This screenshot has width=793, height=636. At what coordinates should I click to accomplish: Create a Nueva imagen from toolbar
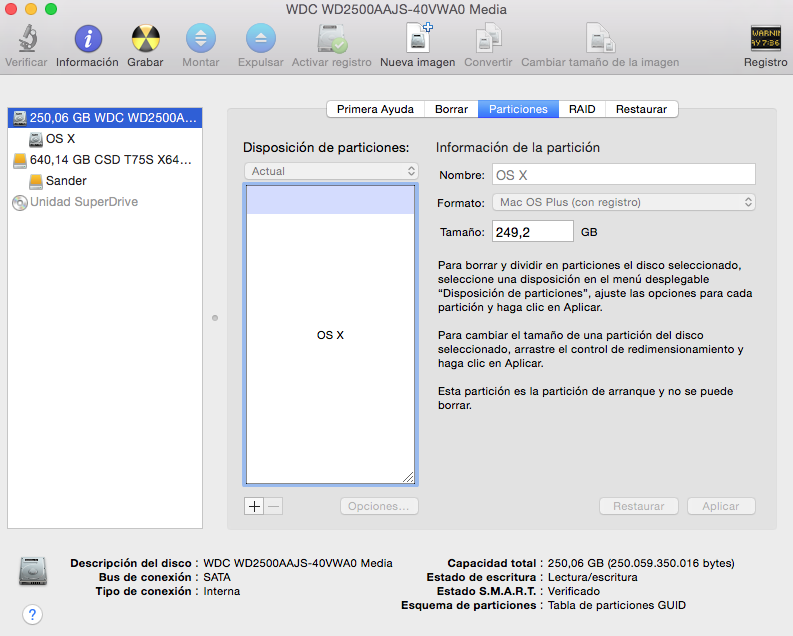pyautogui.click(x=419, y=37)
